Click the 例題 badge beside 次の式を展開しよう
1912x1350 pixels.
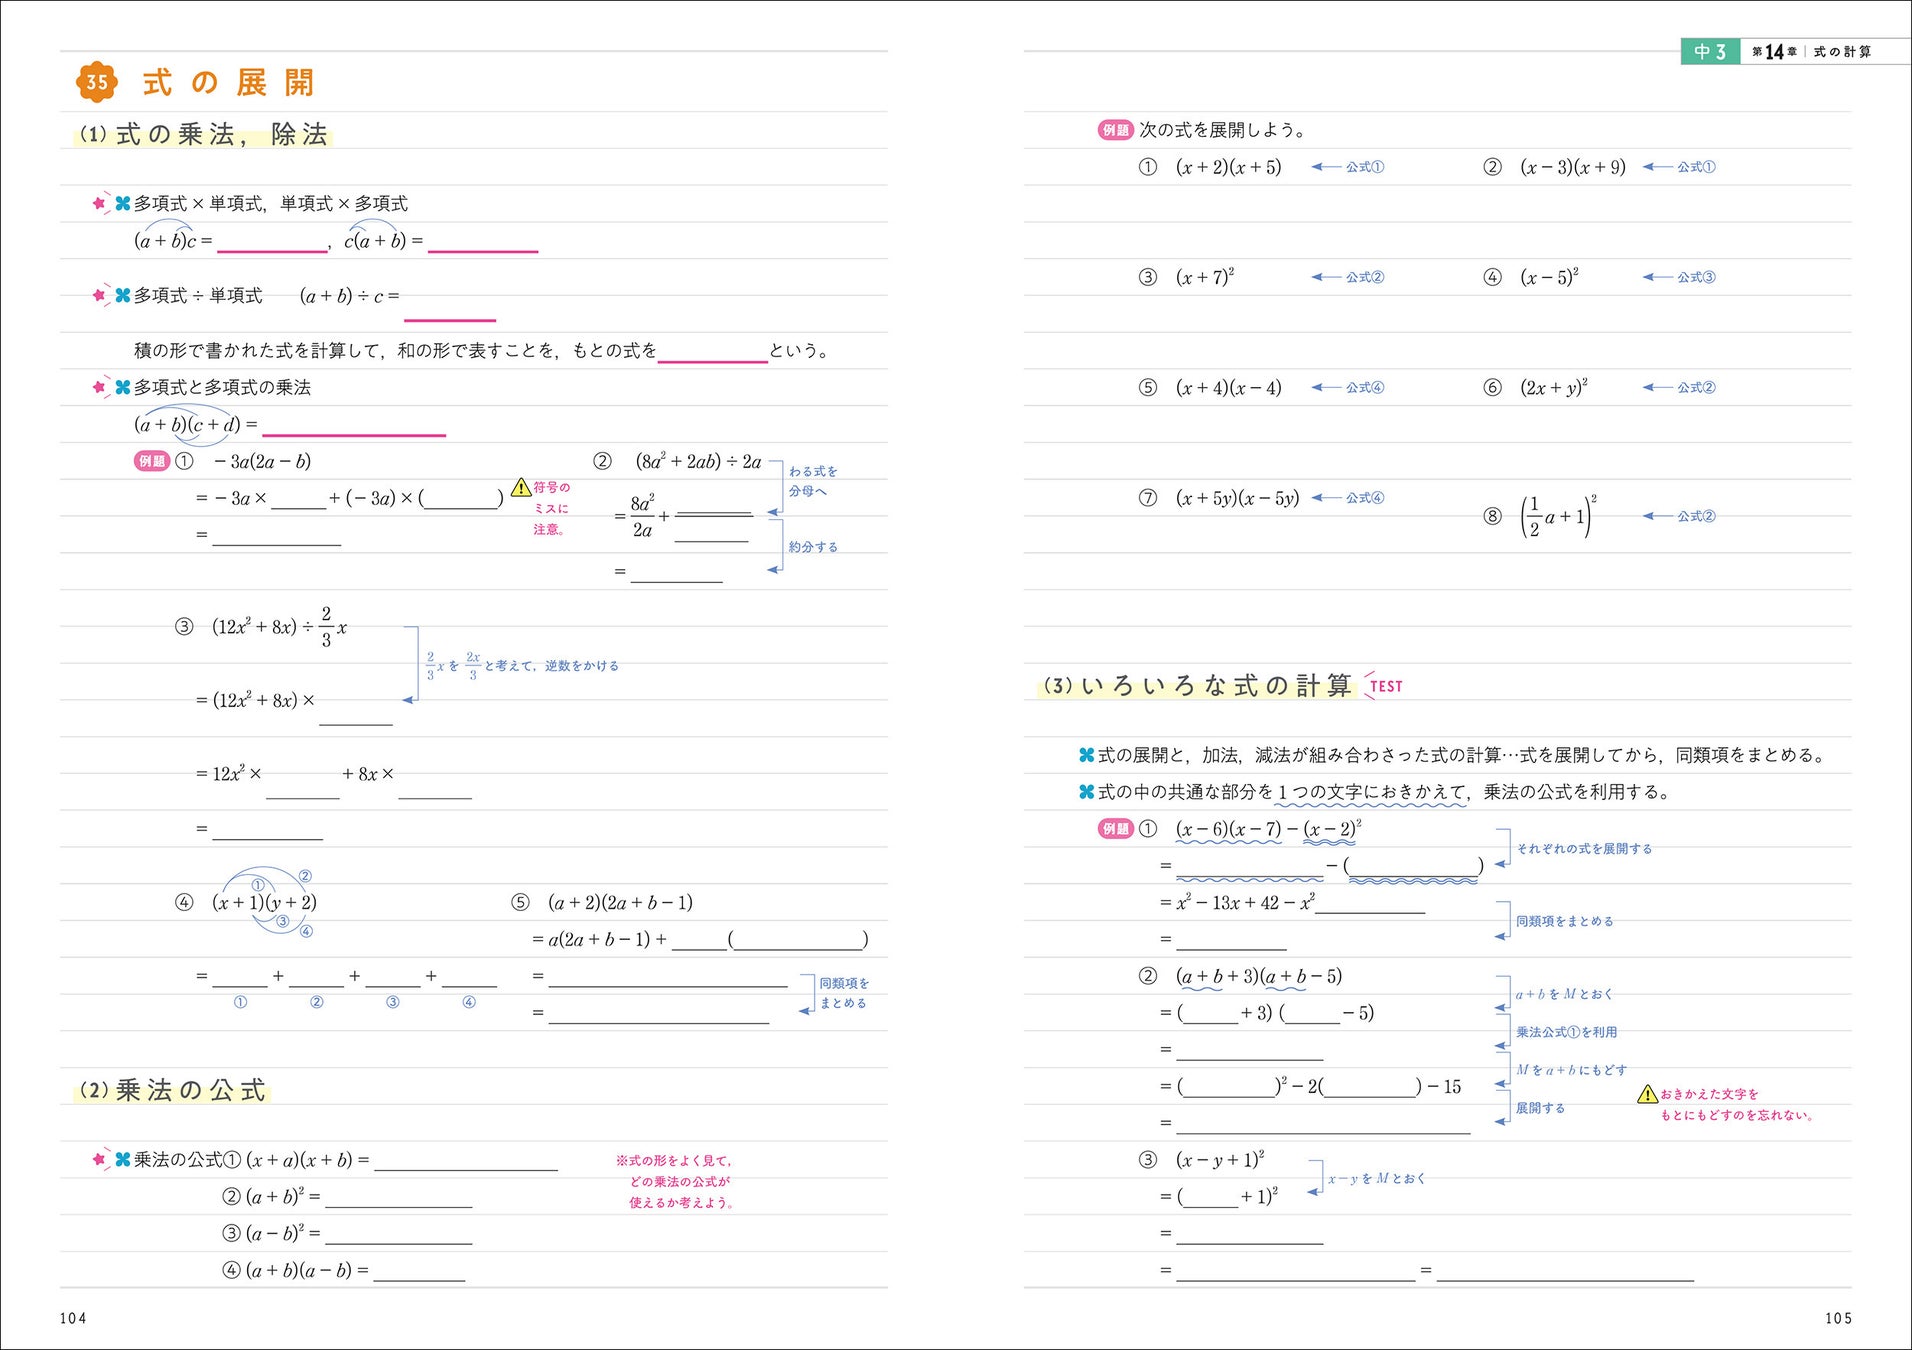point(1115,130)
